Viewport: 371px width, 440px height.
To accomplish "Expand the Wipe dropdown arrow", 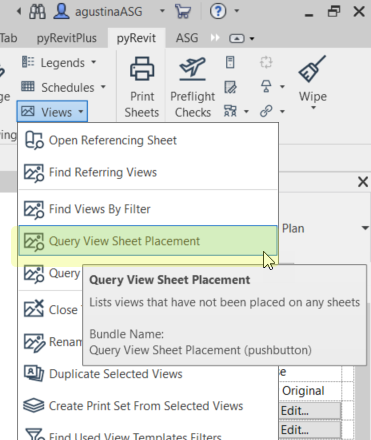I will (313, 108).
